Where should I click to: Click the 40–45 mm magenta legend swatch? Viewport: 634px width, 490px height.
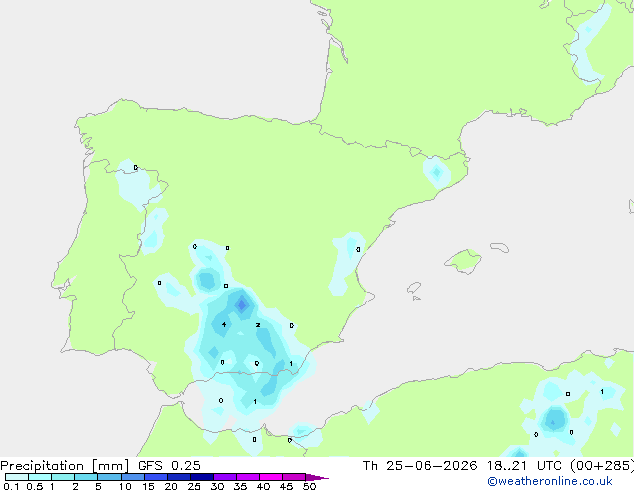(271, 477)
